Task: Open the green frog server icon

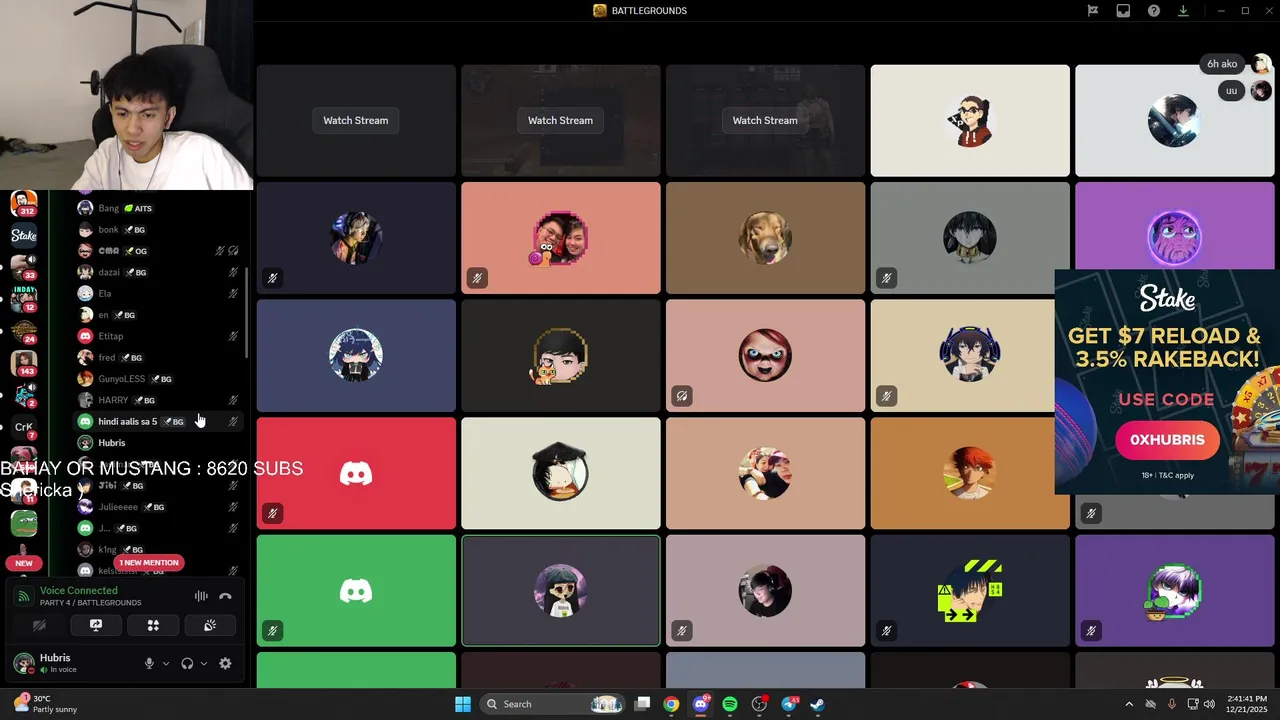Action: (24, 523)
